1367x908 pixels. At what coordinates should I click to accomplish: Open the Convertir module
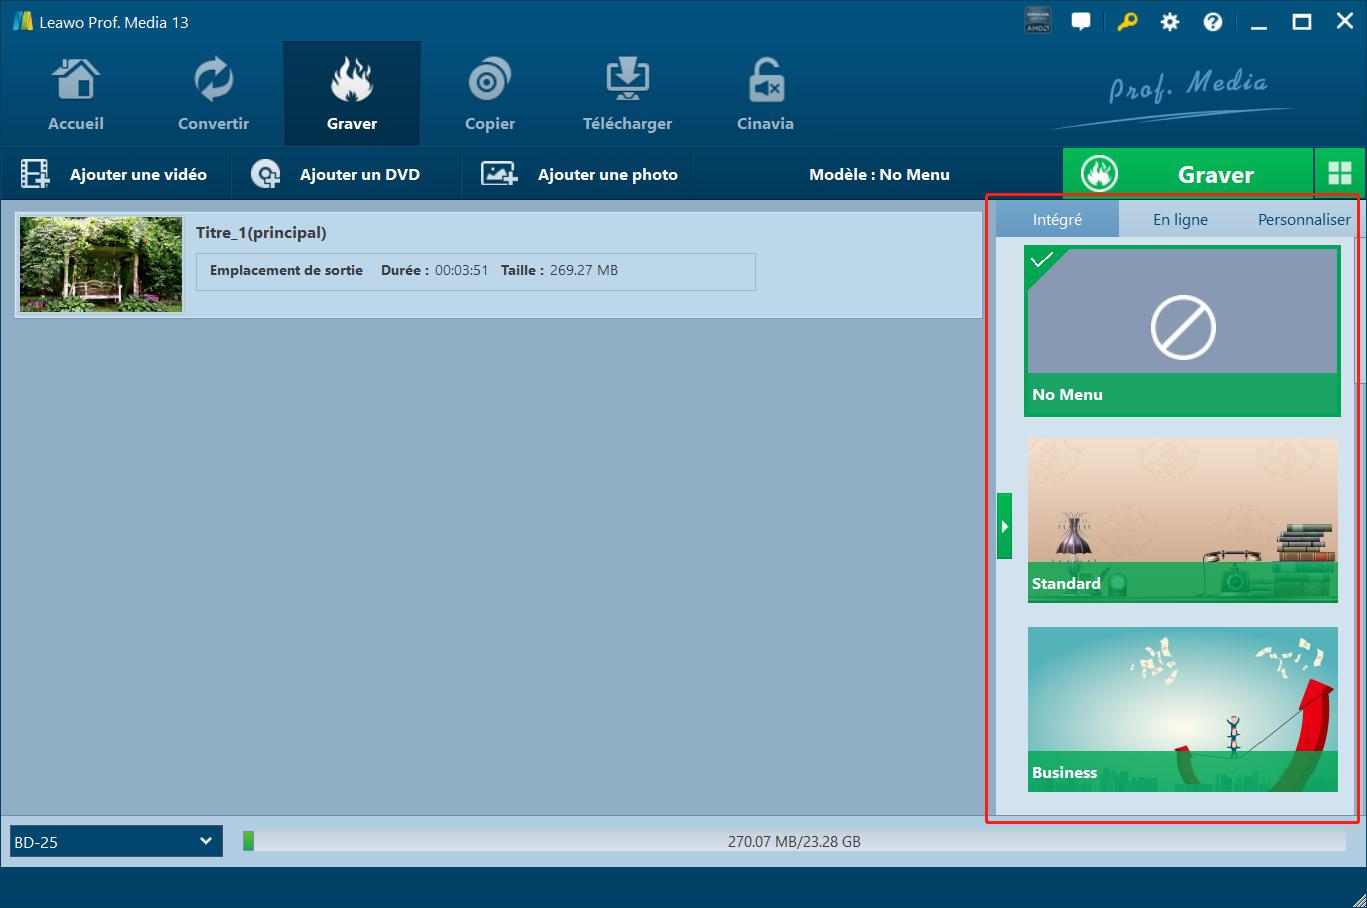click(213, 95)
